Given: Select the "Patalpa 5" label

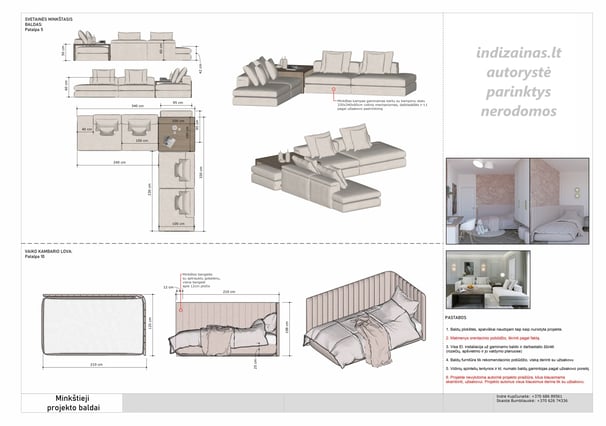Looking at the screenshot, I should click(34, 29).
